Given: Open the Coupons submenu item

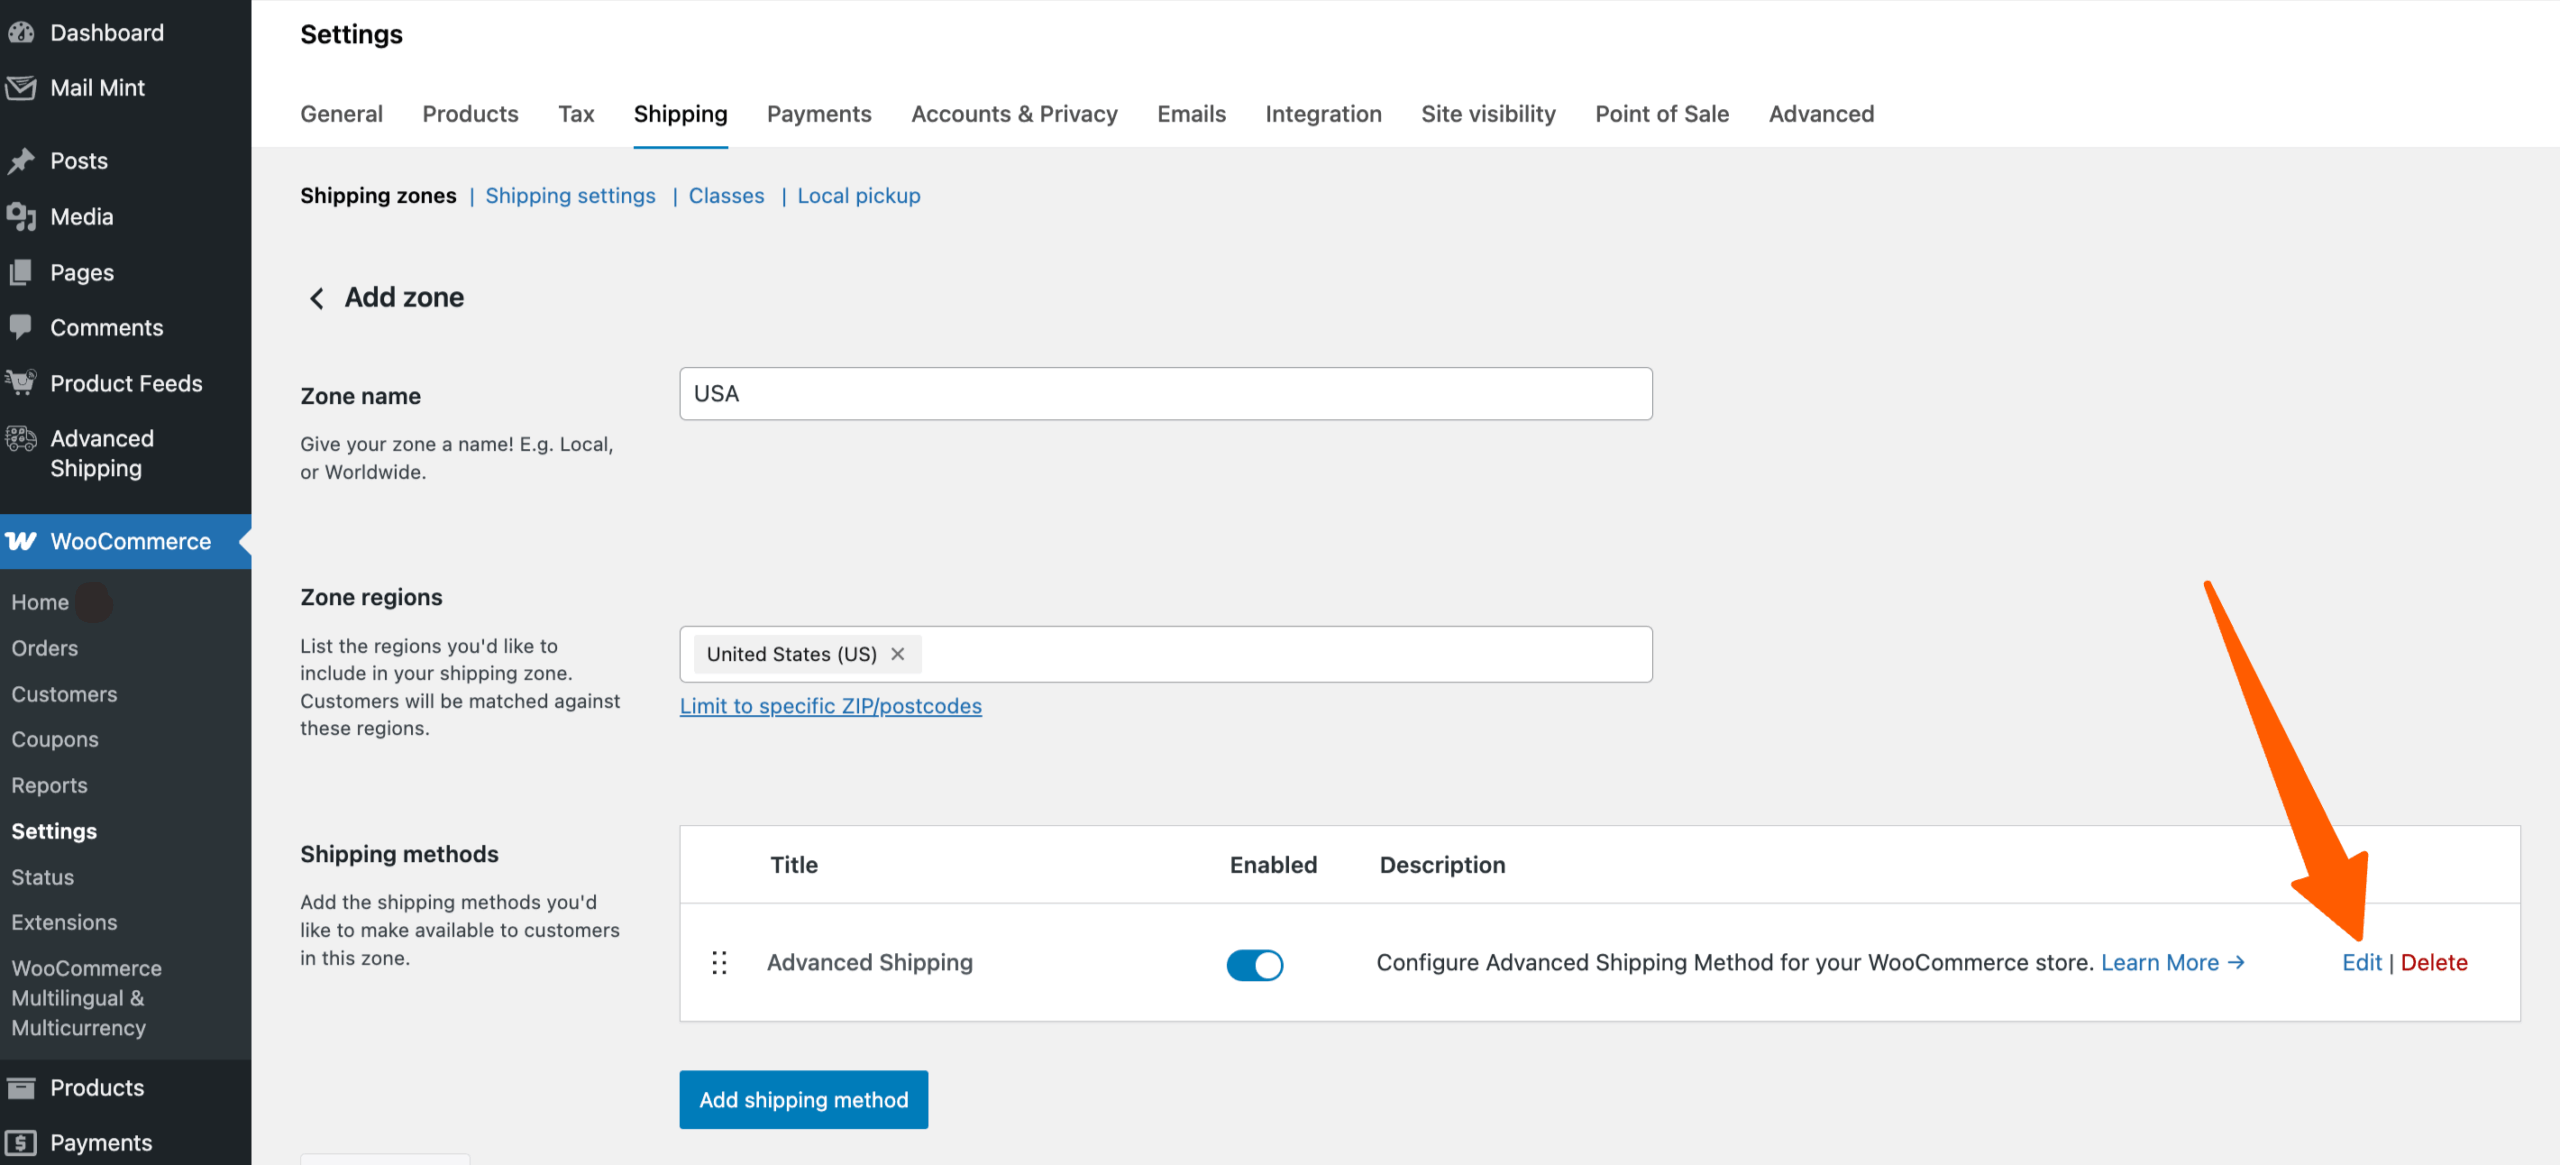Looking at the screenshot, I should [x=55, y=739].
